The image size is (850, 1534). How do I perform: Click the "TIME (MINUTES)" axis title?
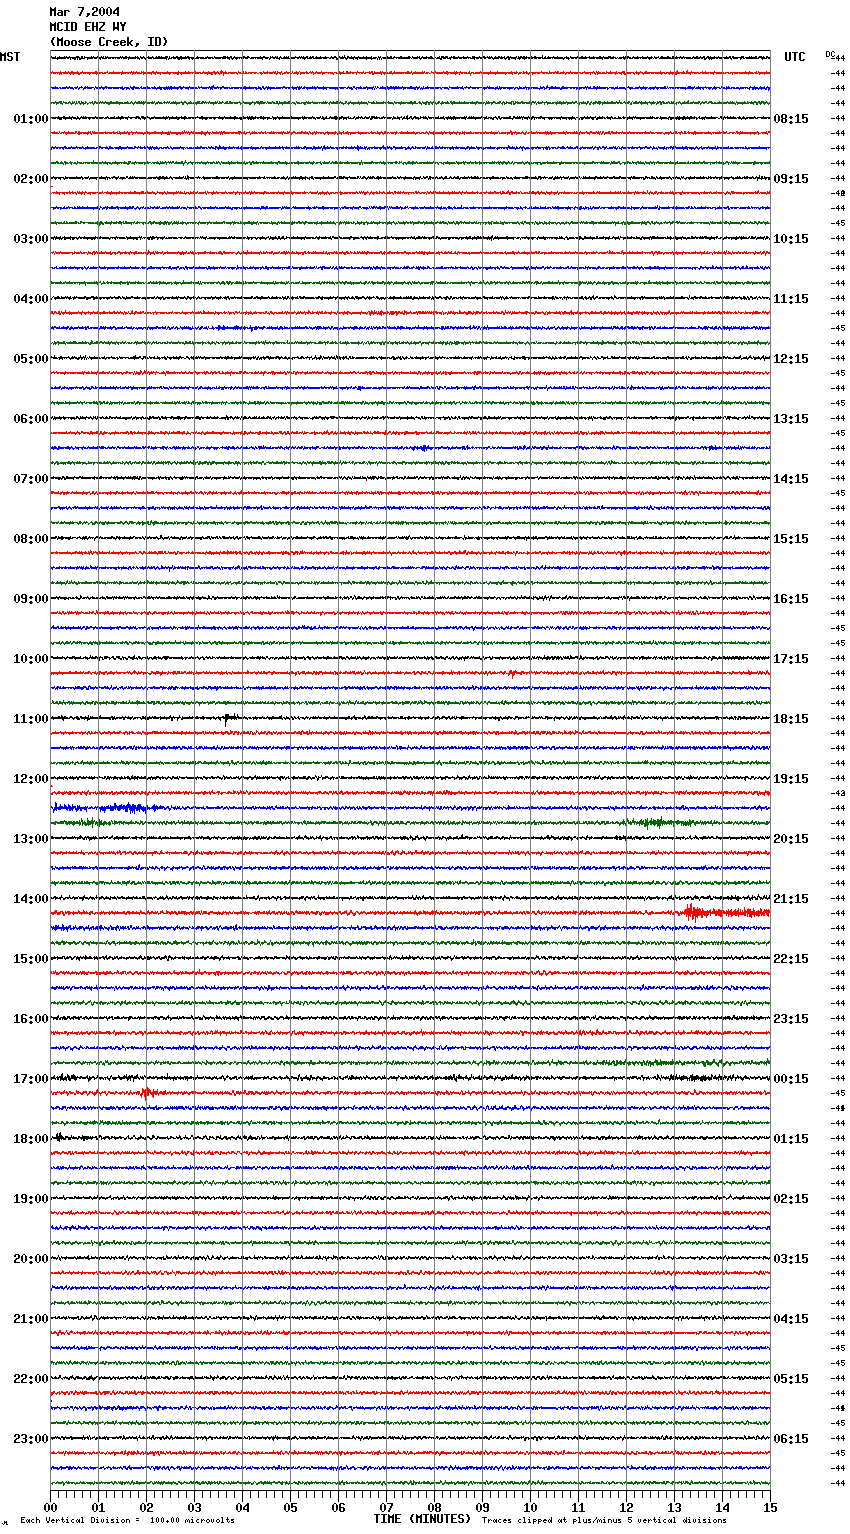pos(422,1519)
